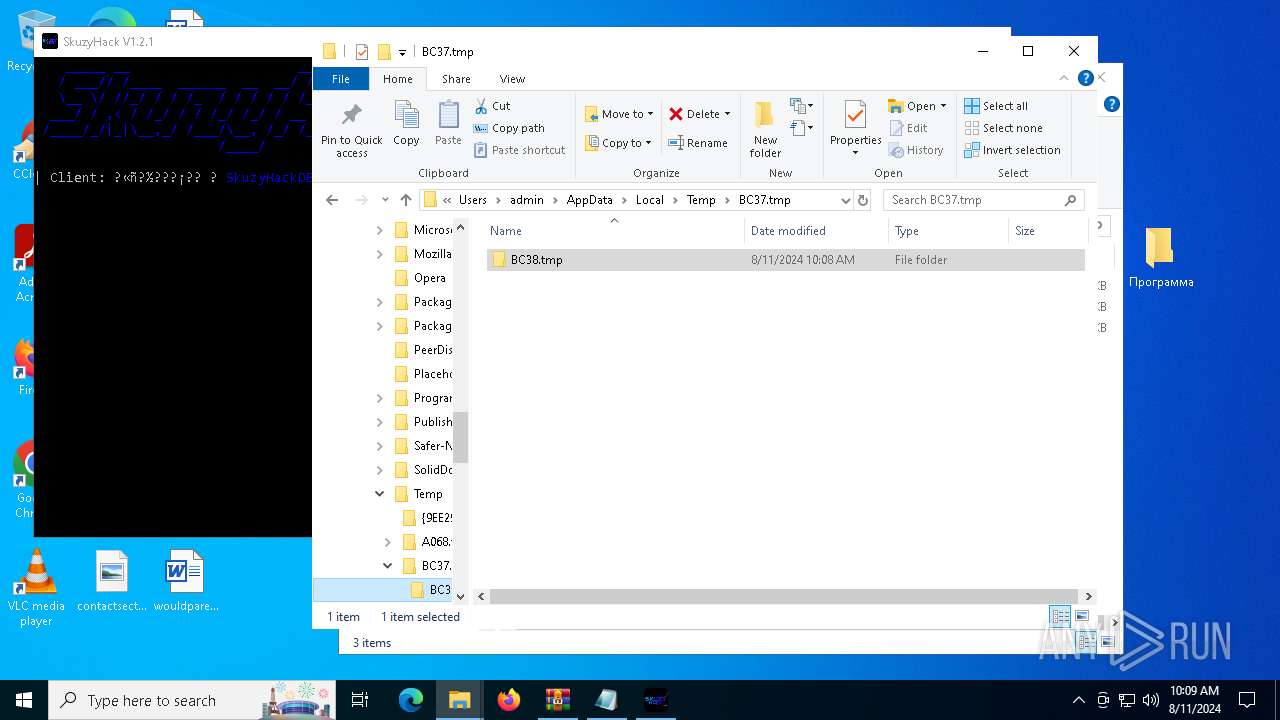This screenshot has height=720, width=1280.
Task: Collapse the Temp tree node
Action: tap(380, 494)
